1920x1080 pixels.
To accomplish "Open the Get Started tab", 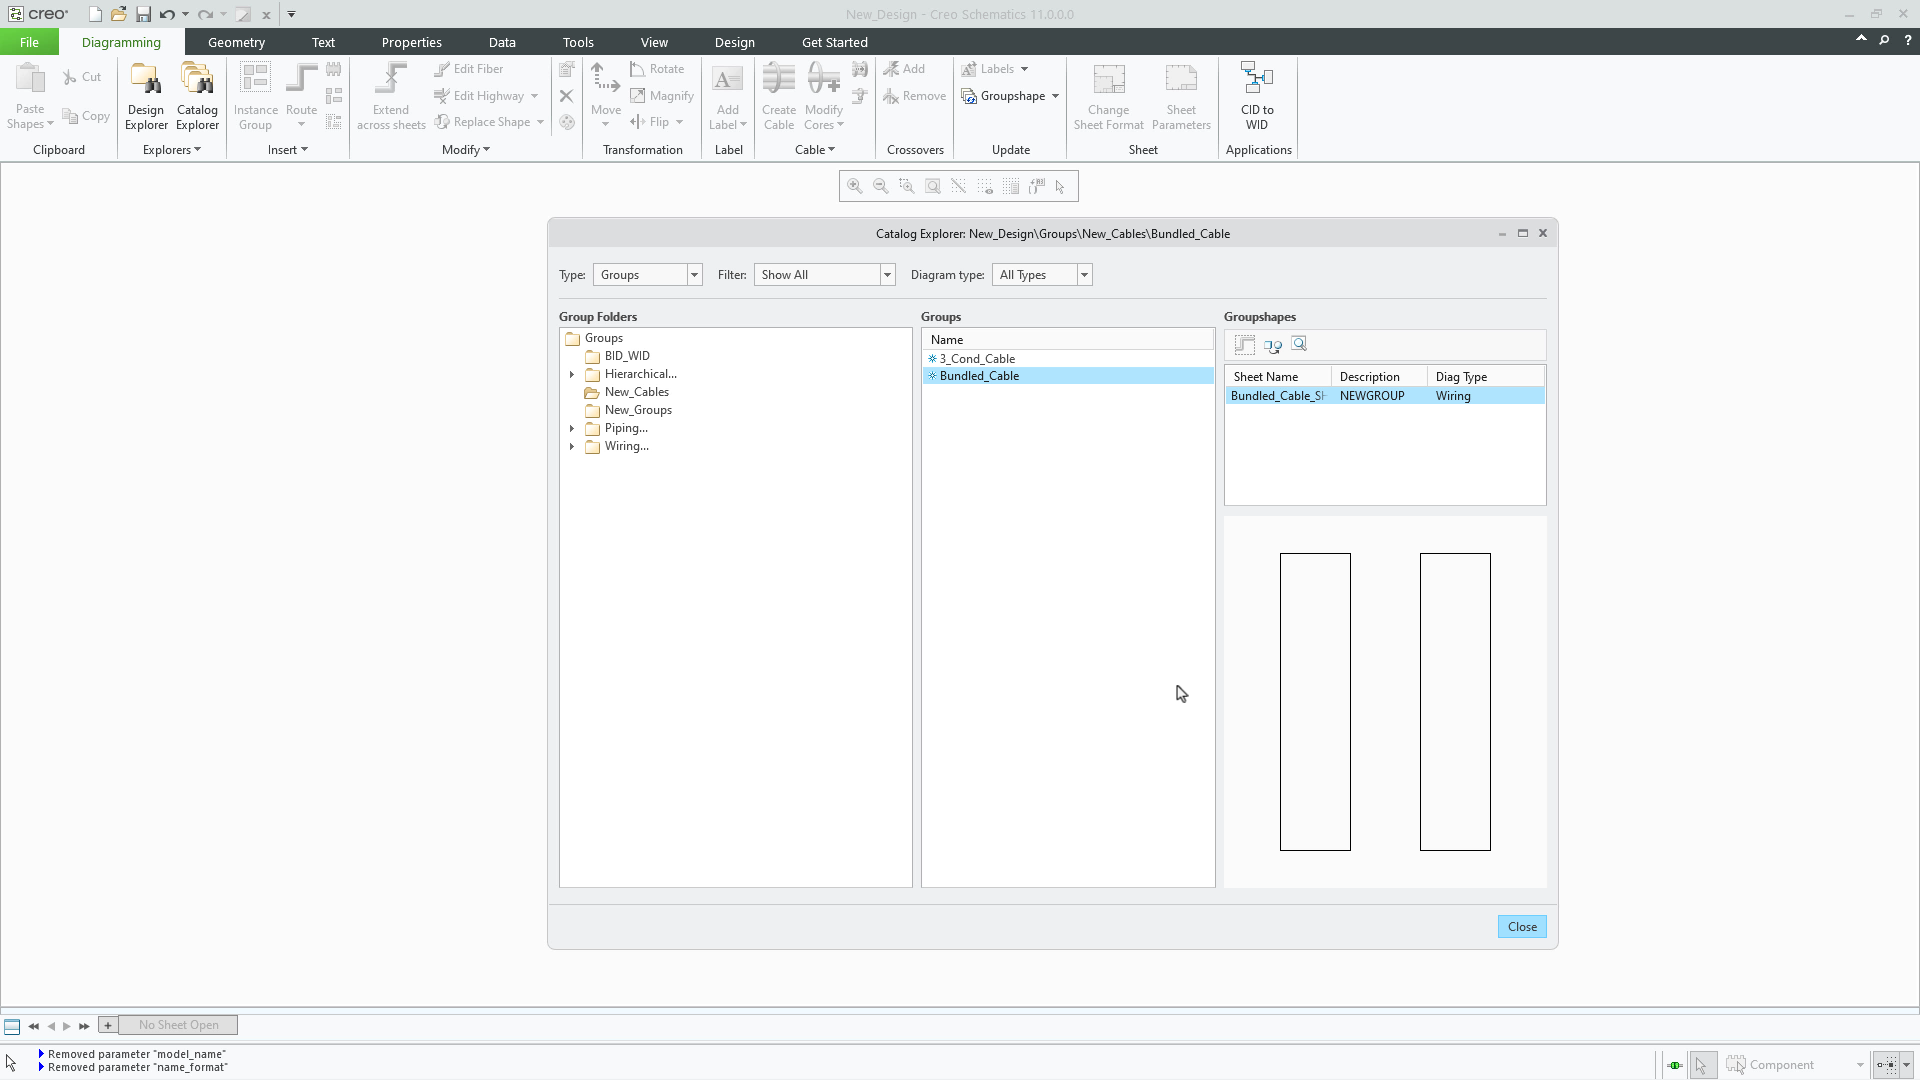I will (x=834, y=42).
